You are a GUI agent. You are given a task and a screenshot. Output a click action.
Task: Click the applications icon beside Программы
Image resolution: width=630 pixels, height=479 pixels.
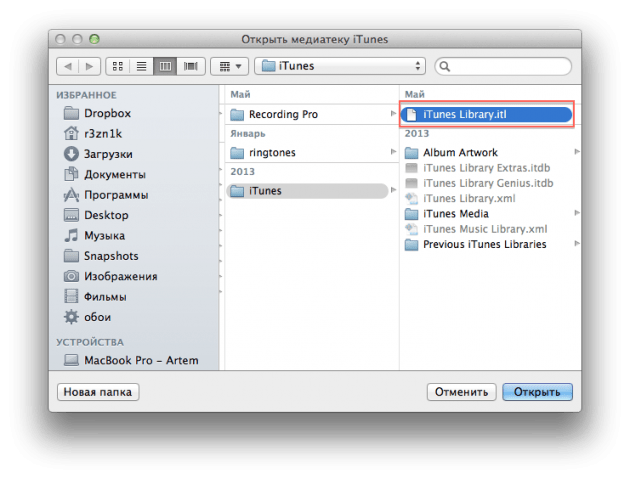pyautogui.click(x=71, y=194)
